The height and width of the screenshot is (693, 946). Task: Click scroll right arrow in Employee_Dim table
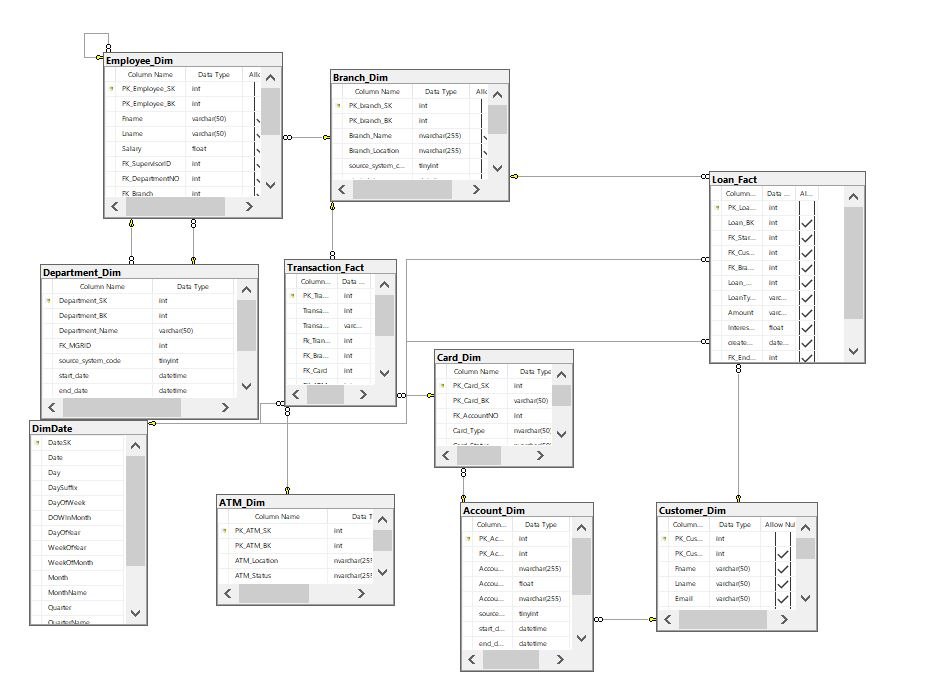pos(249,206)
